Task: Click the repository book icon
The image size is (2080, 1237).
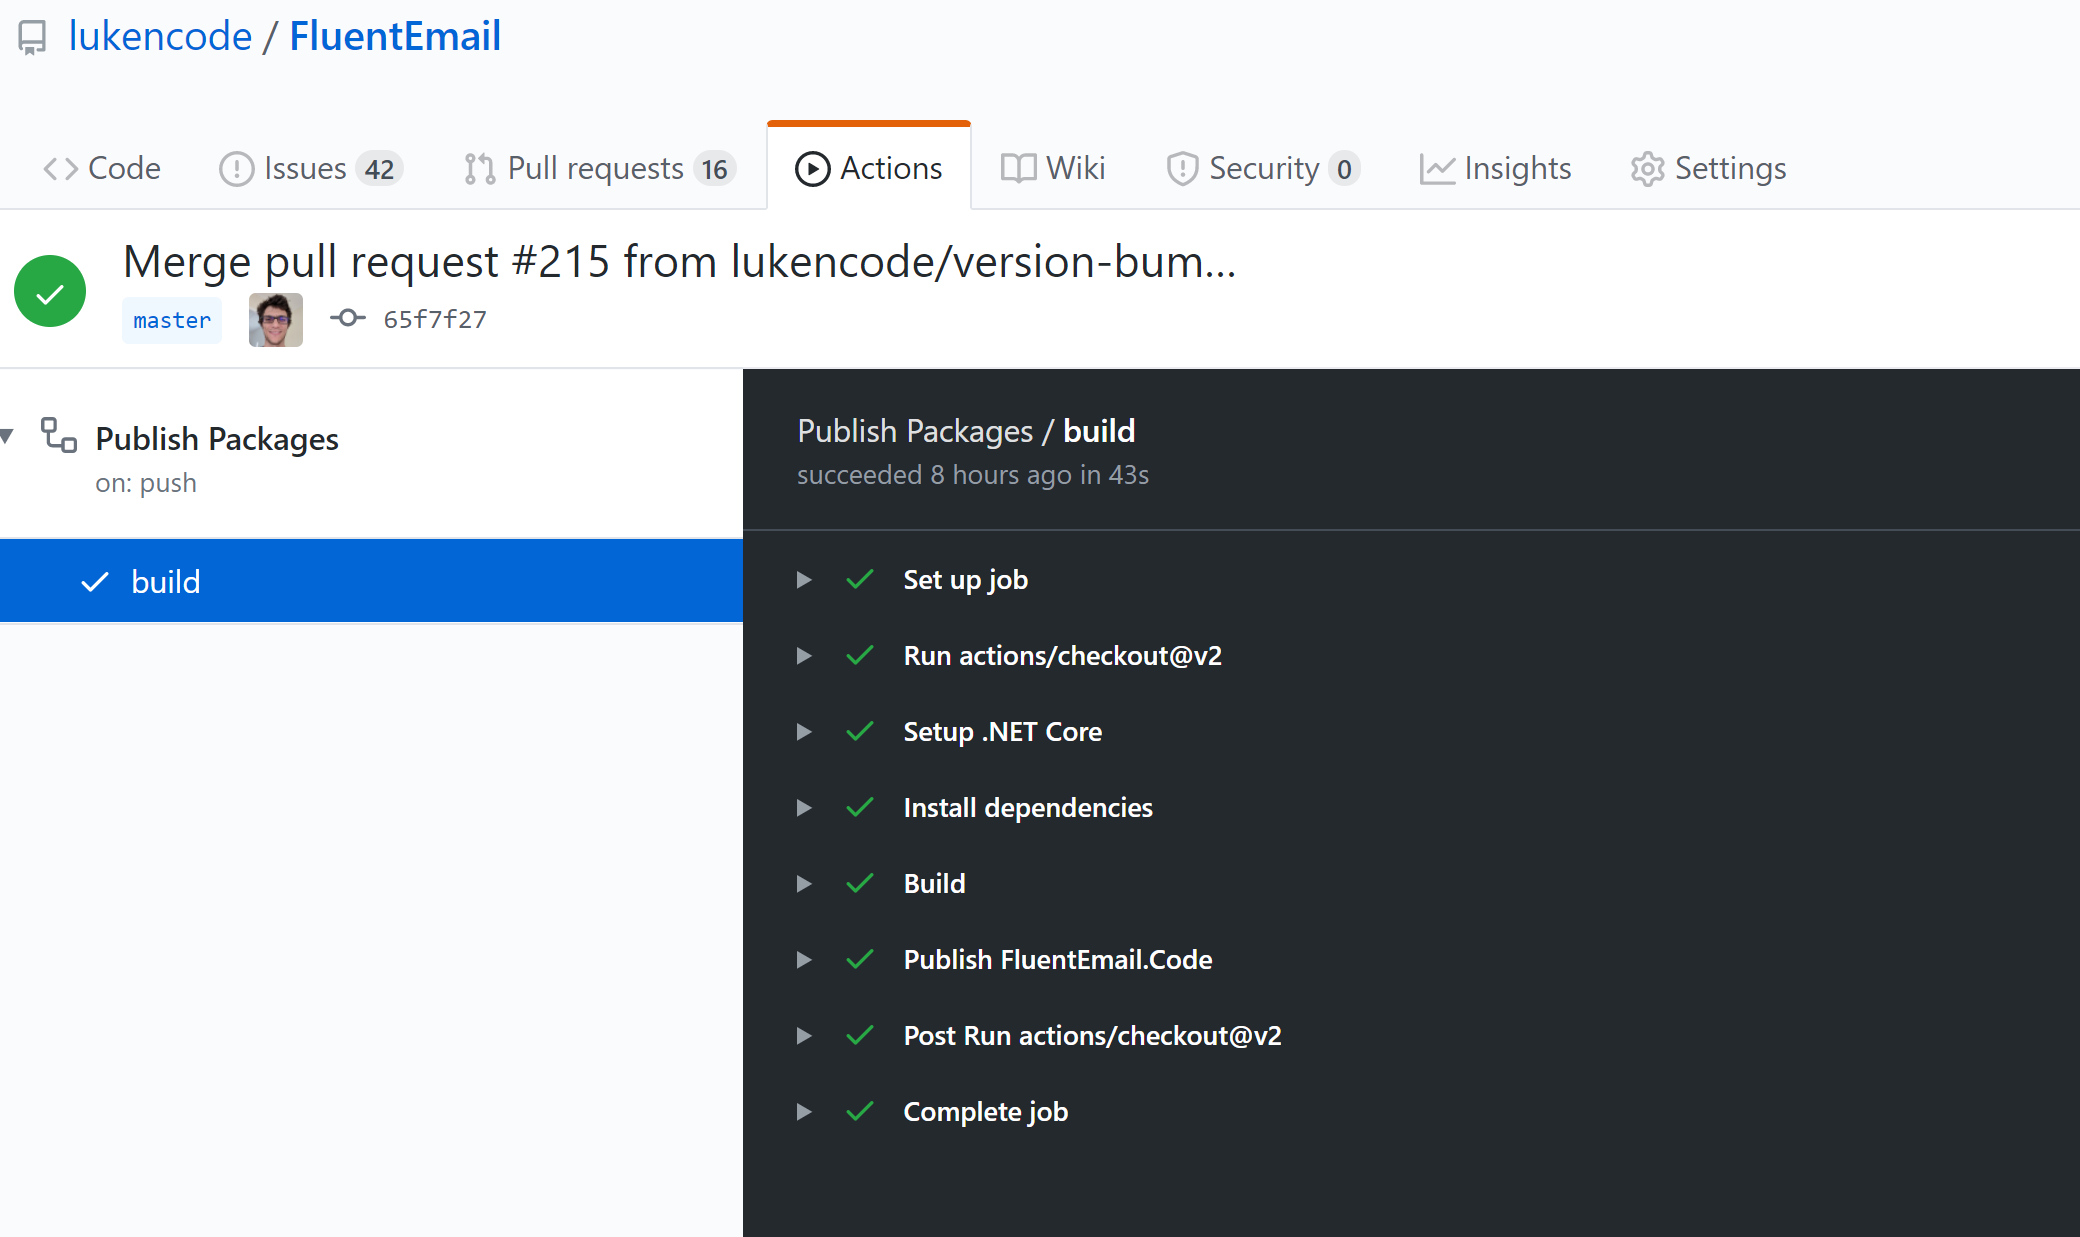Action: coord(32,38)
